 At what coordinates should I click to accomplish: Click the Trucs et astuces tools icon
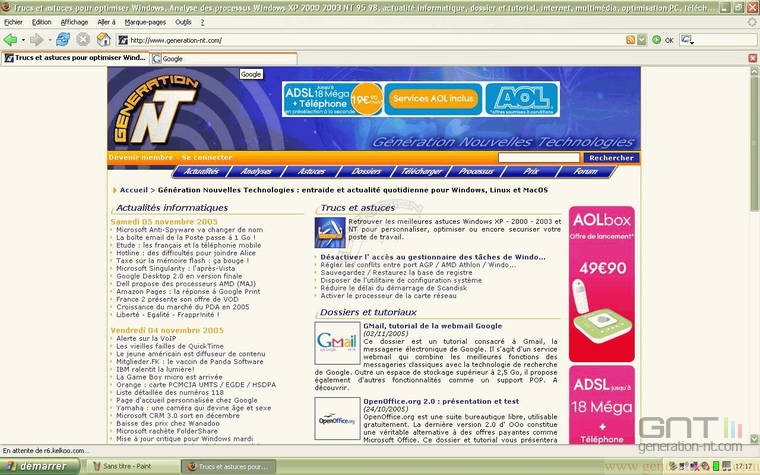click(x=330, y=233)
